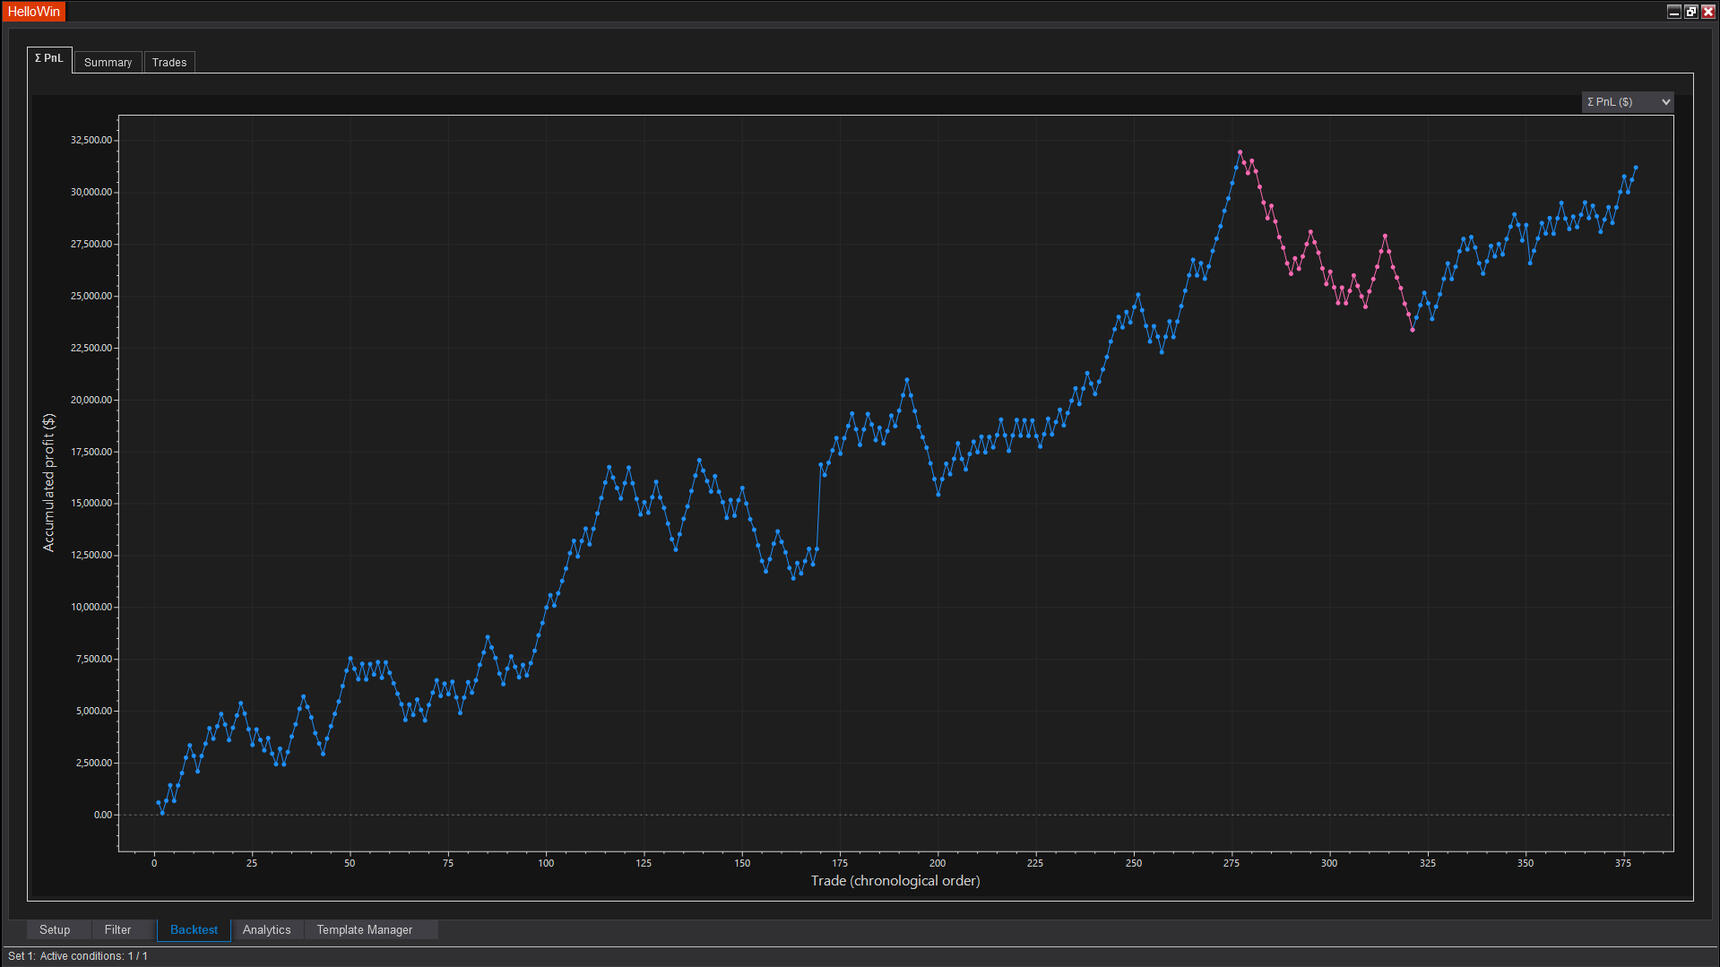Image resolution: width=1720 pixels, height=967 pixels.
Task: Open Template Manager
Action: click(365, 930)
